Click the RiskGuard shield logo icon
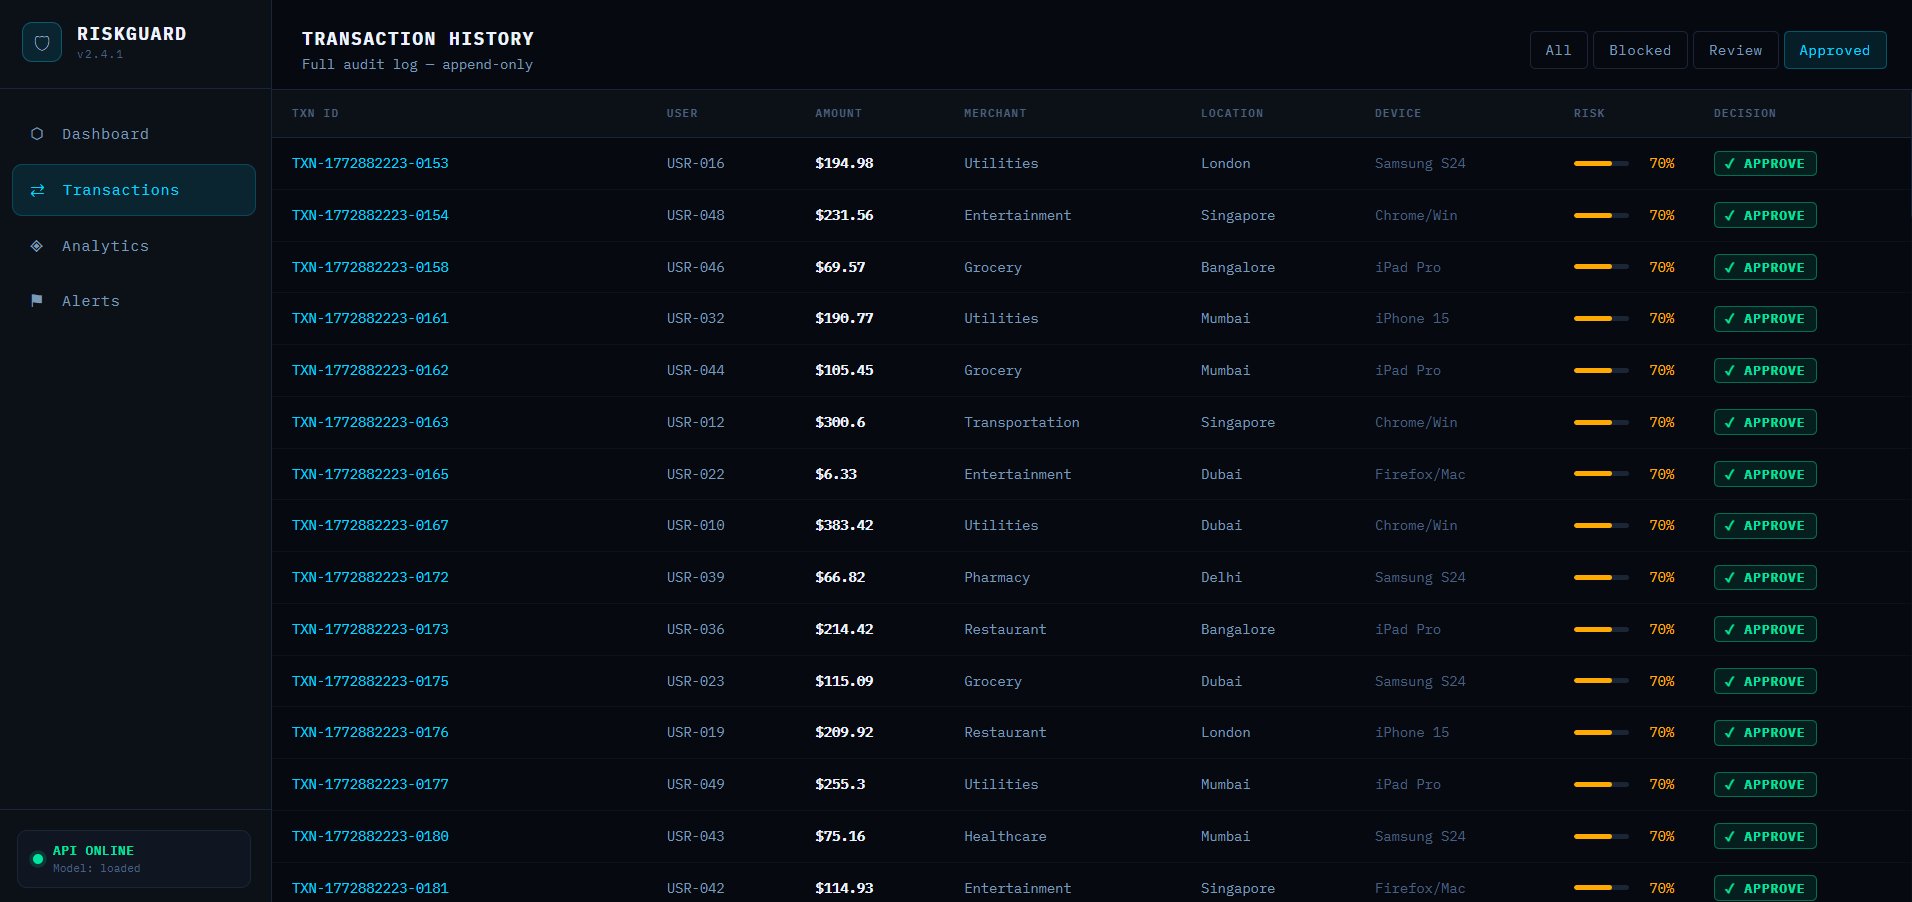 [42, 43]
